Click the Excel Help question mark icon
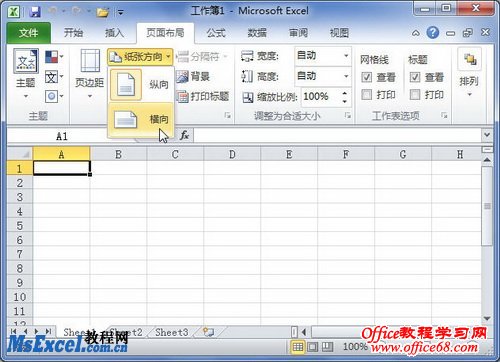 click(x=433, y=33)
